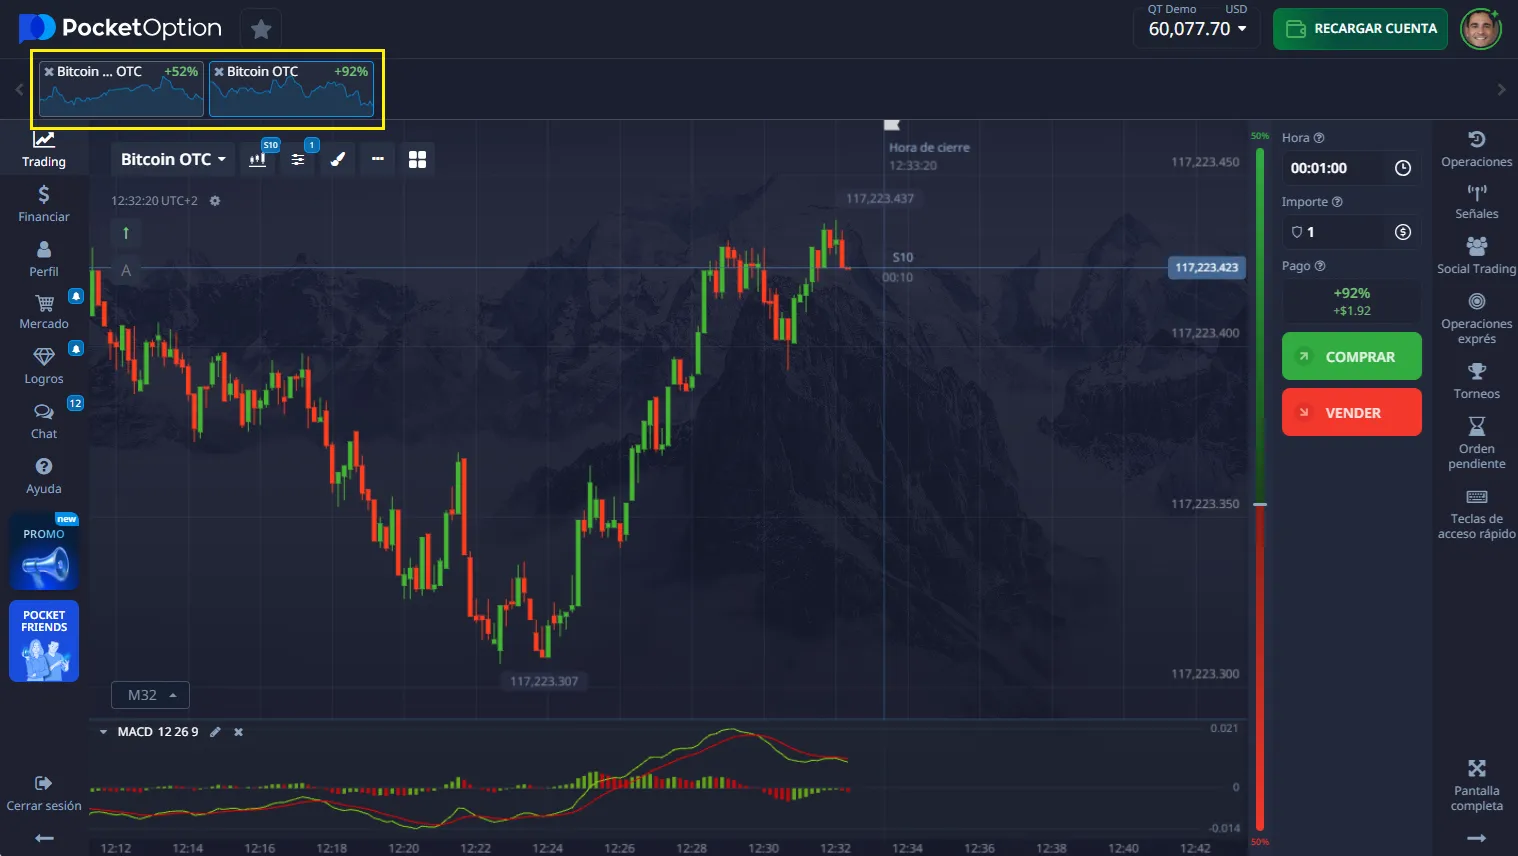
Task: Collapse the MACD indicator panel
Action: click(x=103, y=732)
